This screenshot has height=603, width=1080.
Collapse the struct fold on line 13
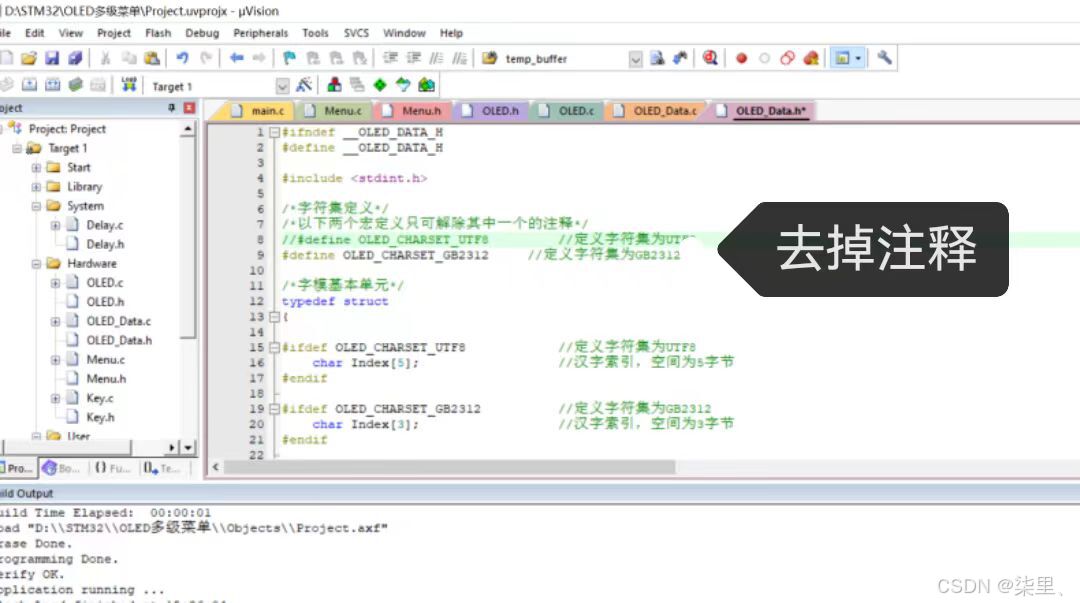[x=274, y=317]
